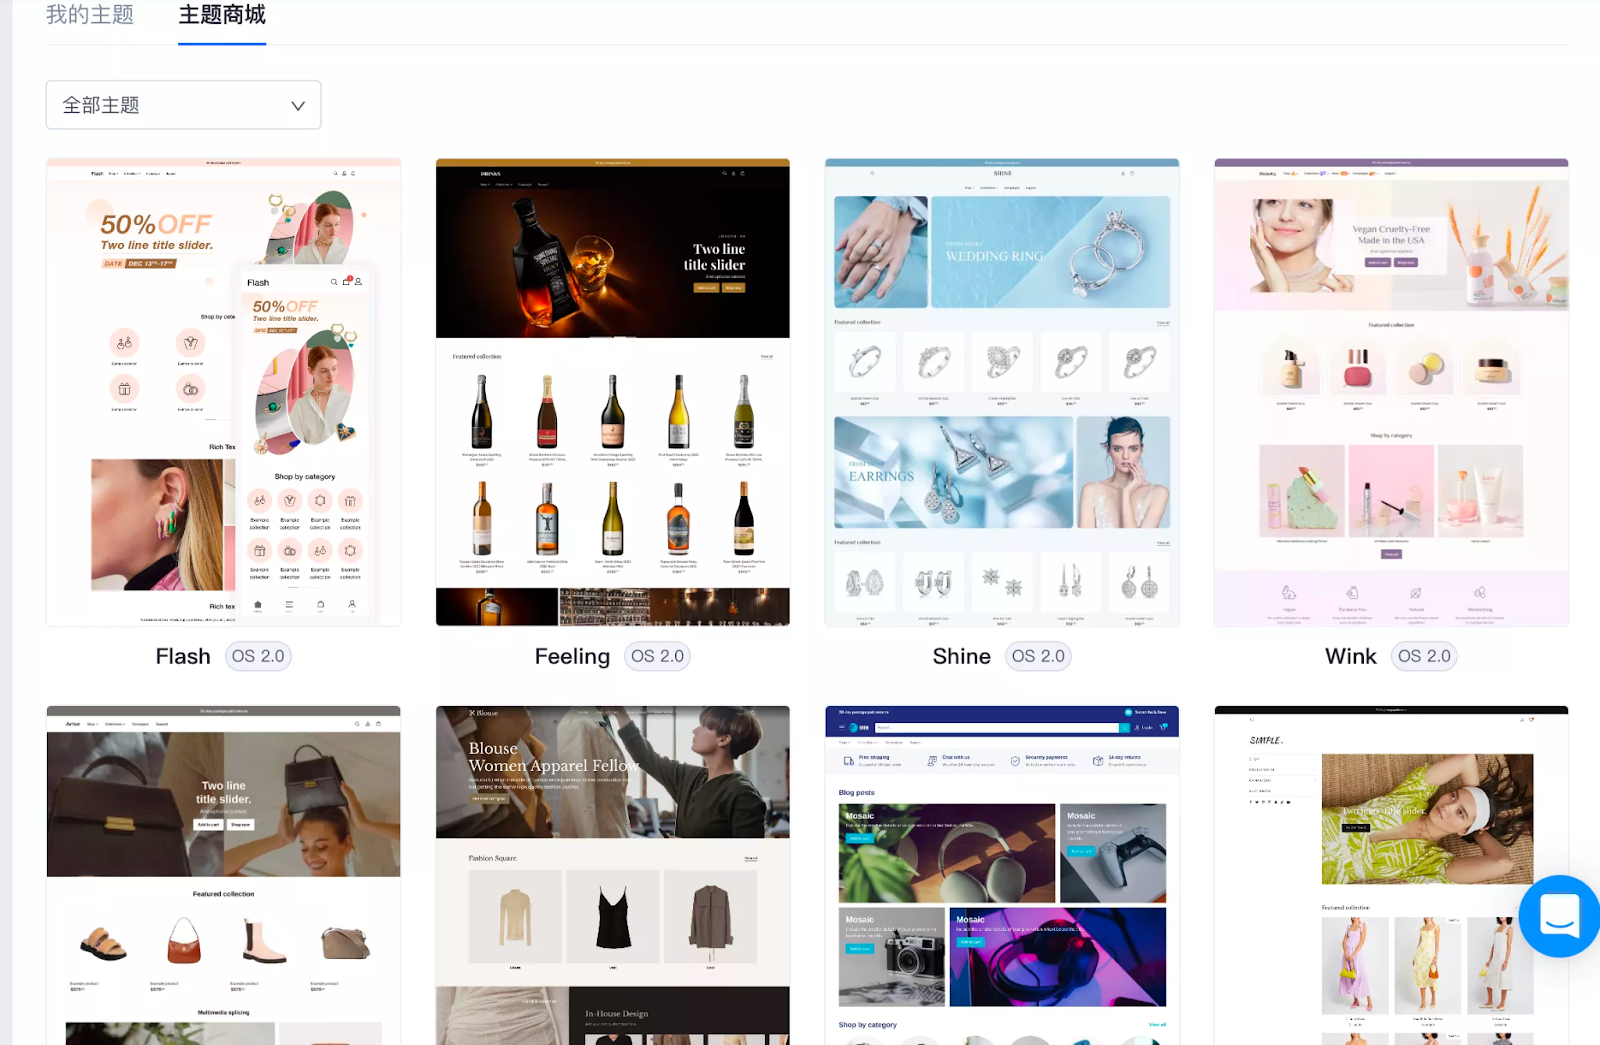Image resolution: width=1600 pixels, height=1045 pixels.
Task: Click the Wink theme name label
Action: point(1350,656)
